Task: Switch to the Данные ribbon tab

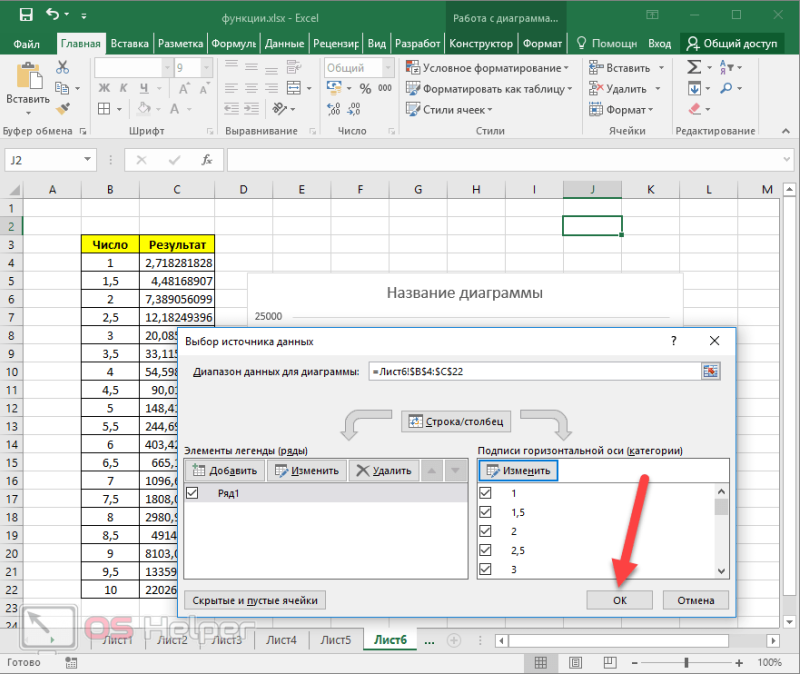Action: pos(284,44)
